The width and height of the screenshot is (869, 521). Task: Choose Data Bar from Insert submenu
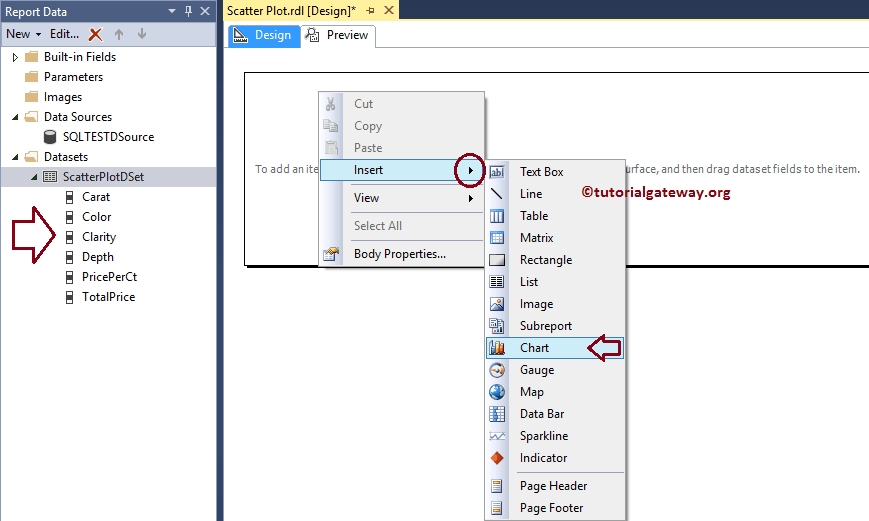(x=555, y=414)
